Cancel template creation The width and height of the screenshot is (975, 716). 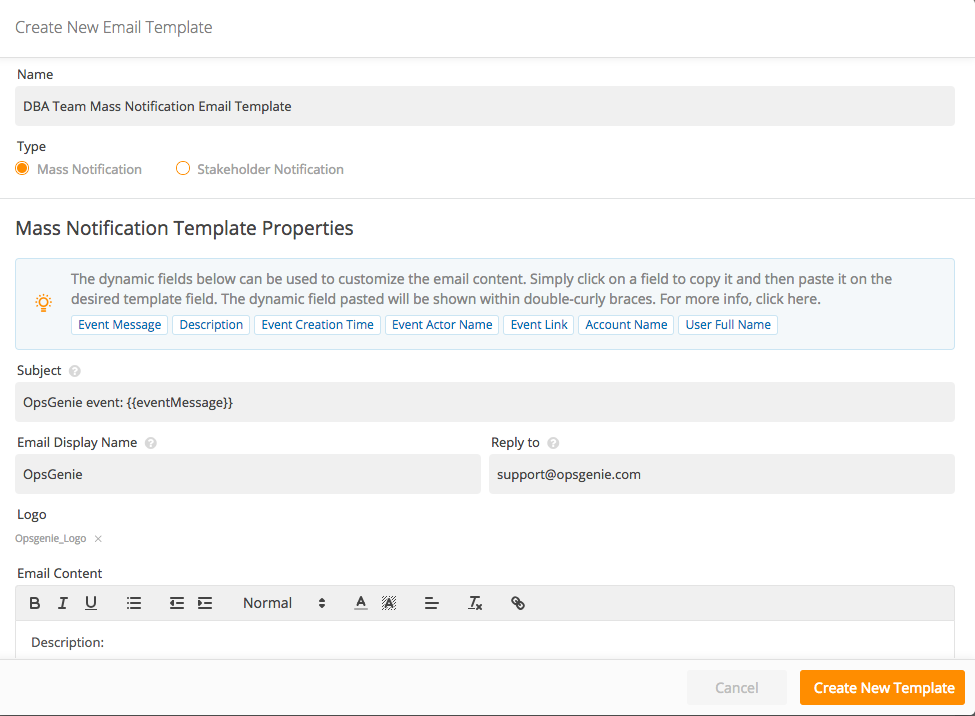coord(737,688)
